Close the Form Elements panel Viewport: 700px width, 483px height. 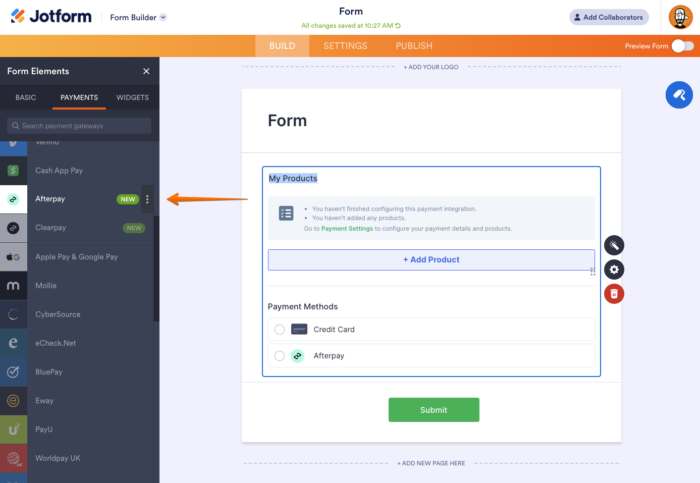tap(146, 71)
